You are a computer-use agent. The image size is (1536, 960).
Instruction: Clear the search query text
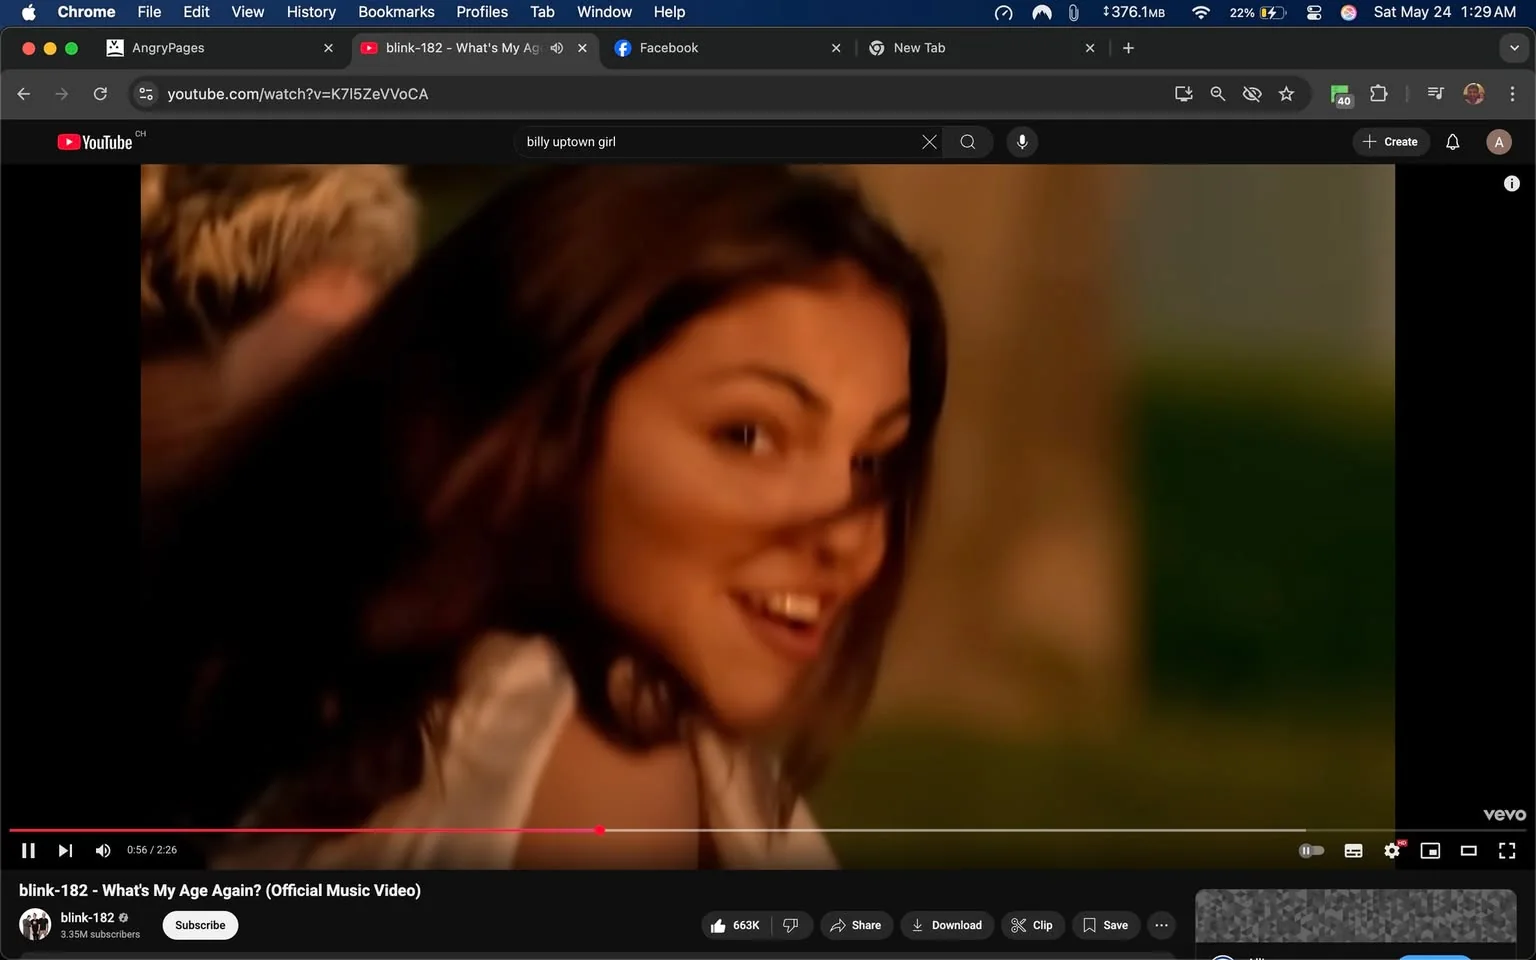pos(929,142)
